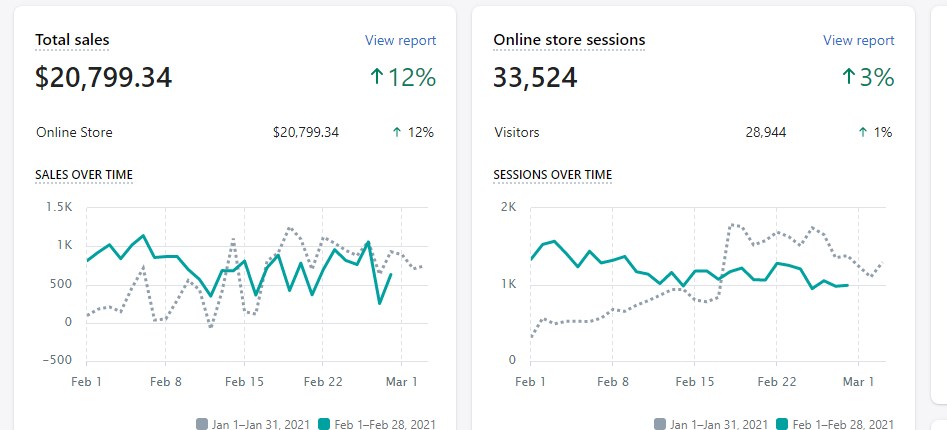Screen dimensions: 947x430
Task: Click the Online Store row label
Action: coord(74,132)
